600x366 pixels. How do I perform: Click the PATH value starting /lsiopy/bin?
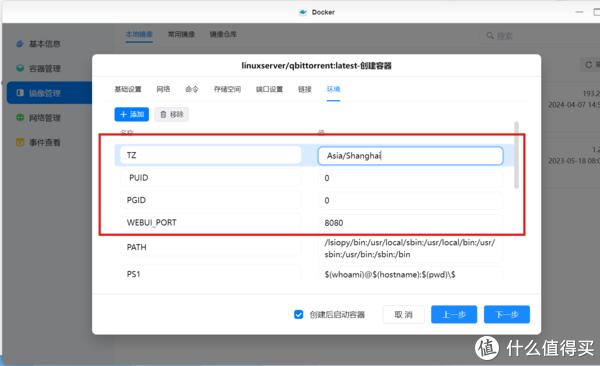[x=410, y=248]
